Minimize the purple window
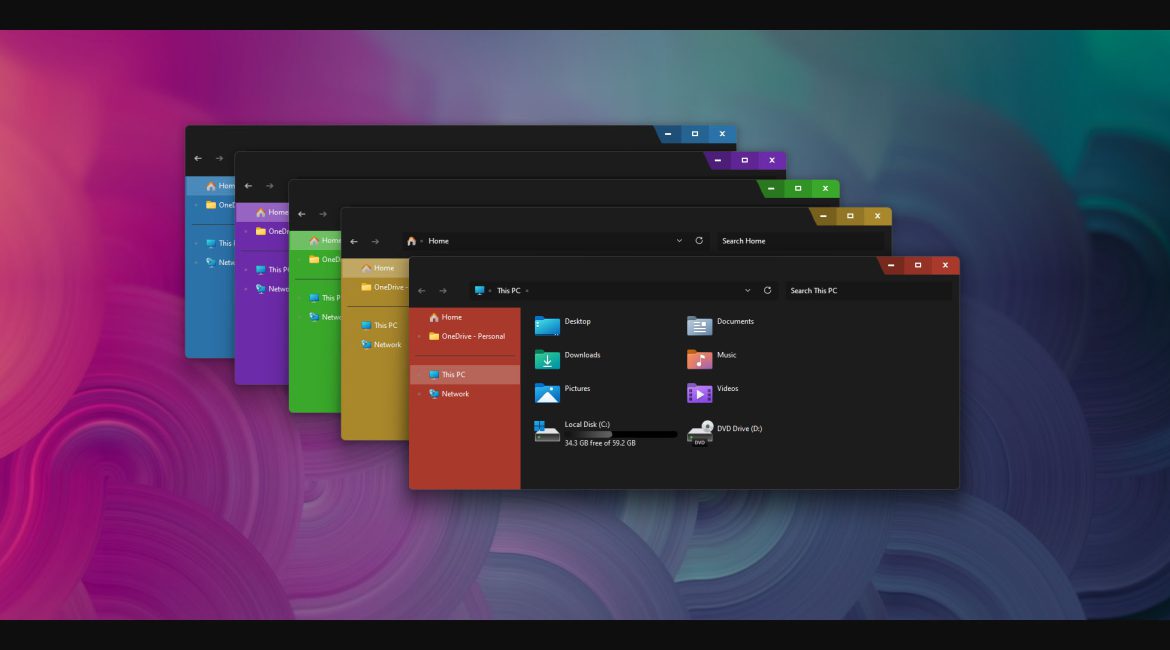Image resolution: width=1170 pixels, height=650 pixels. 718,160
